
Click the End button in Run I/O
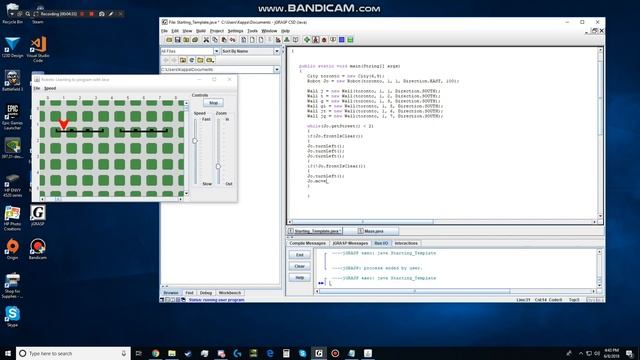(300, 255)
